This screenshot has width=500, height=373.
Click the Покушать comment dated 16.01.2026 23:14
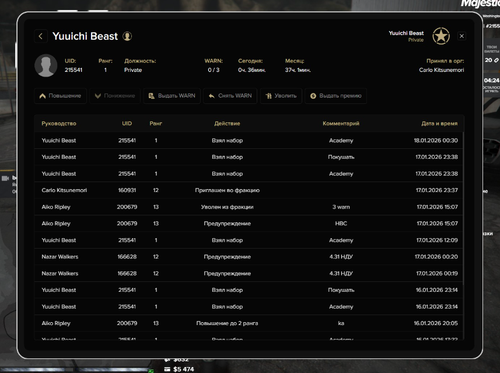(x=341, y=290)
